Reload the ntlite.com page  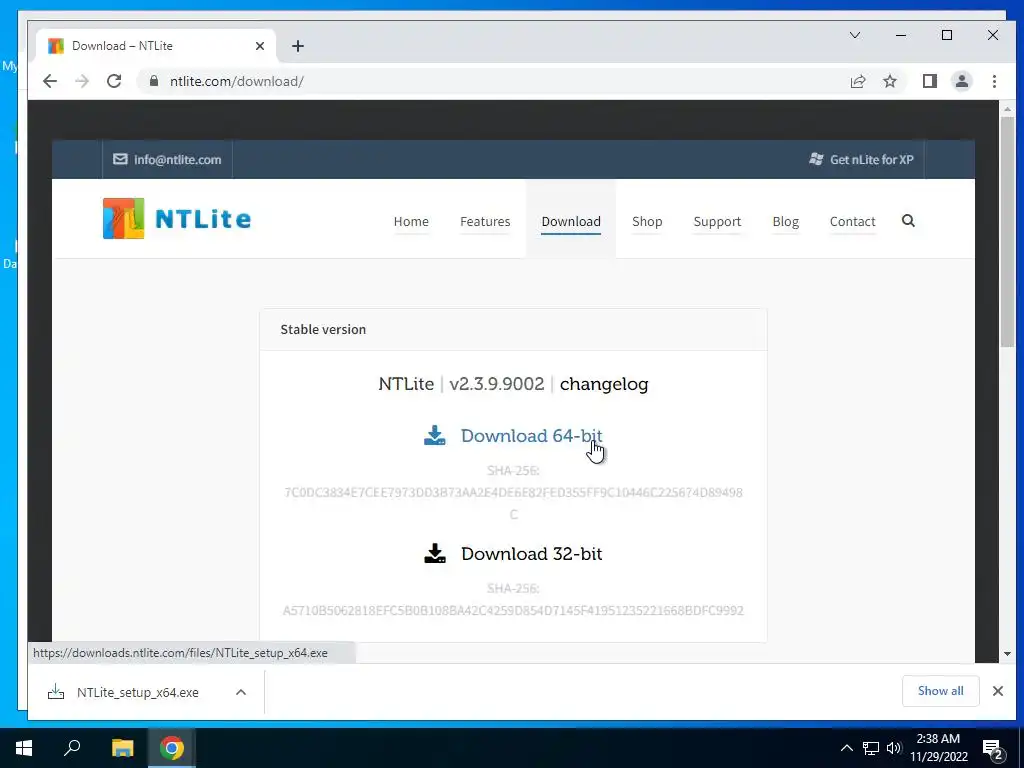[114, 81]
